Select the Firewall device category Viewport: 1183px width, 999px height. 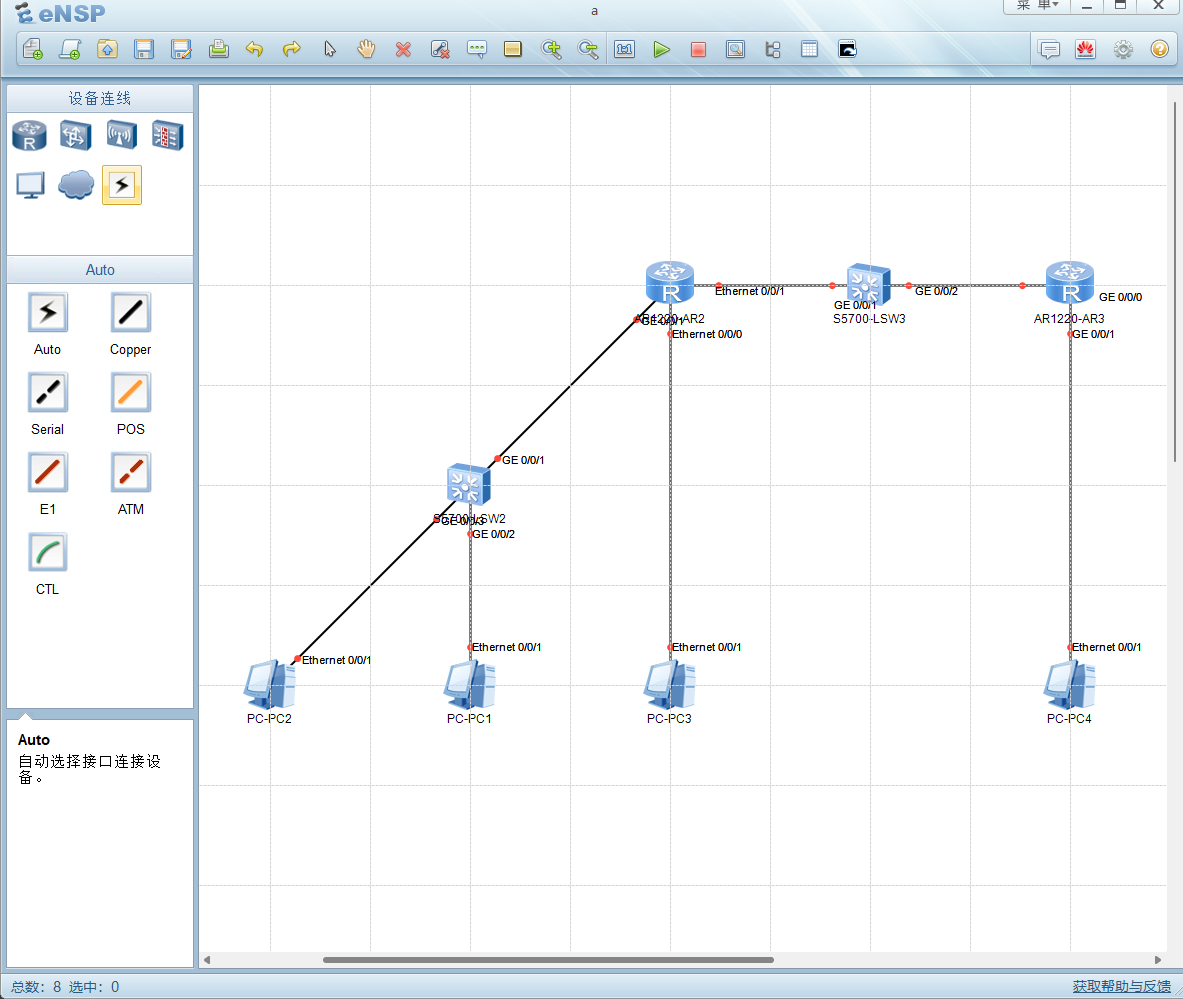pos(167,136)
